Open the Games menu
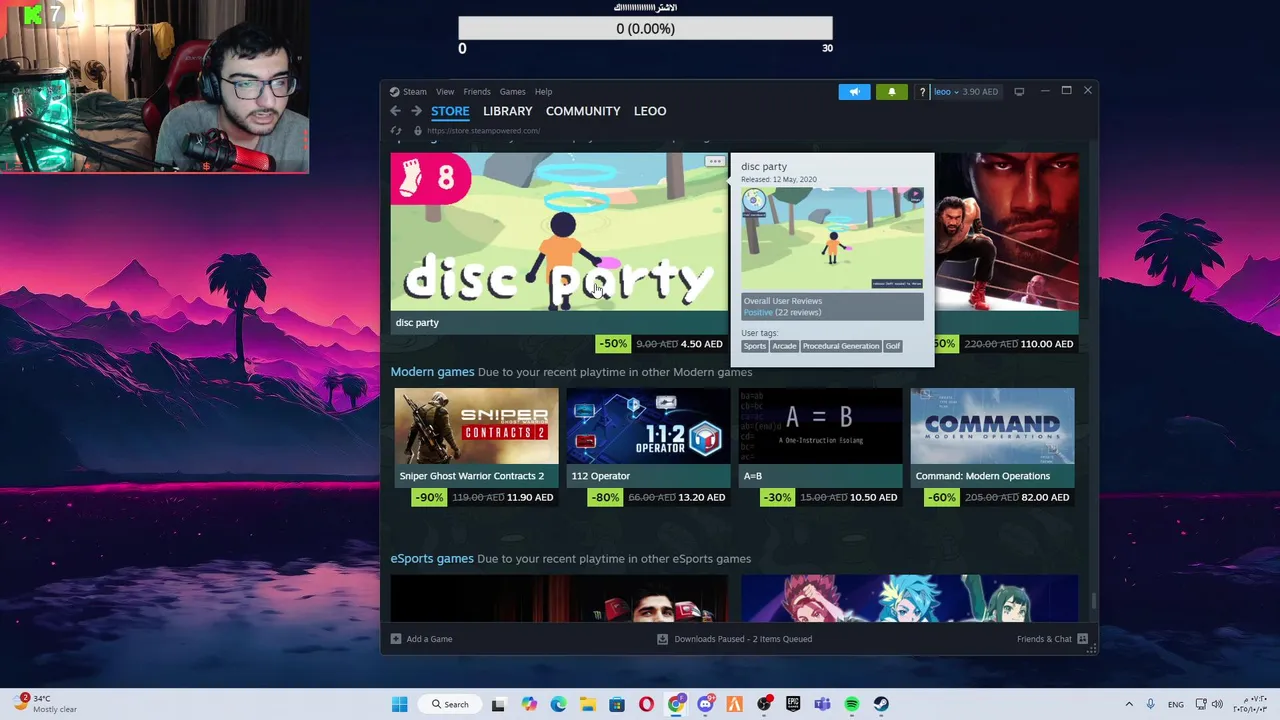 tap(512, 91)
